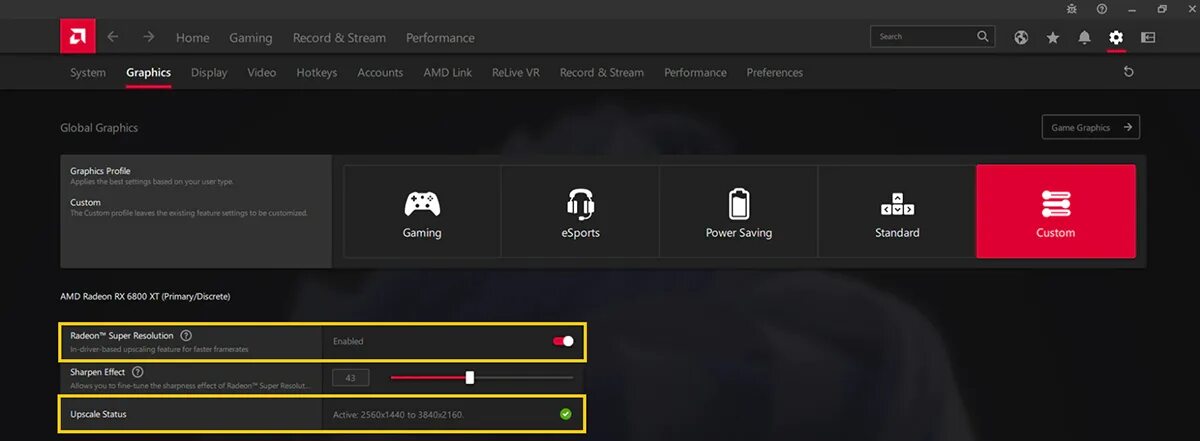Viewport: 1200px width, 441px height.
Task: Toggle the sidebar panel icon
Action: click(x=1148, y=38)
